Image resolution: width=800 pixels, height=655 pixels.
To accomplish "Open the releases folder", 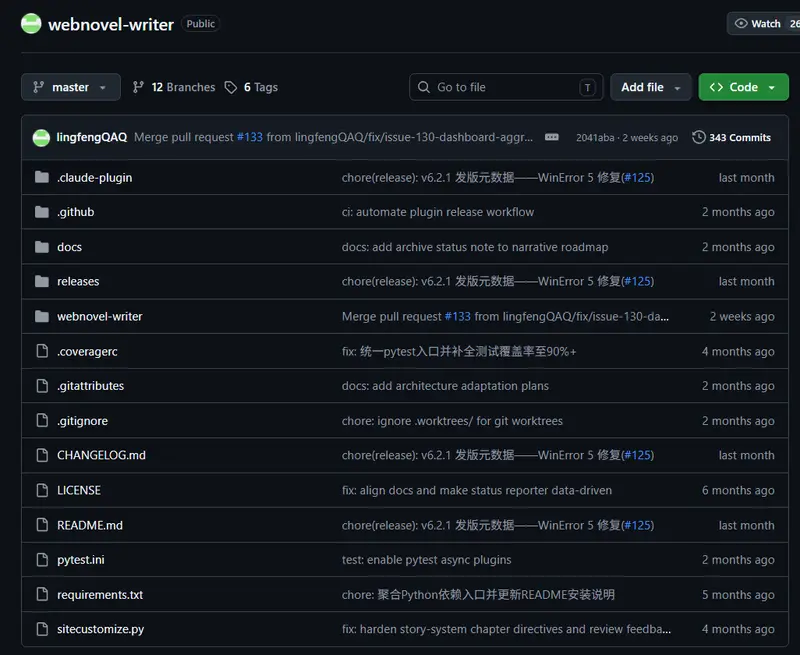I will (x=78, y=281).
